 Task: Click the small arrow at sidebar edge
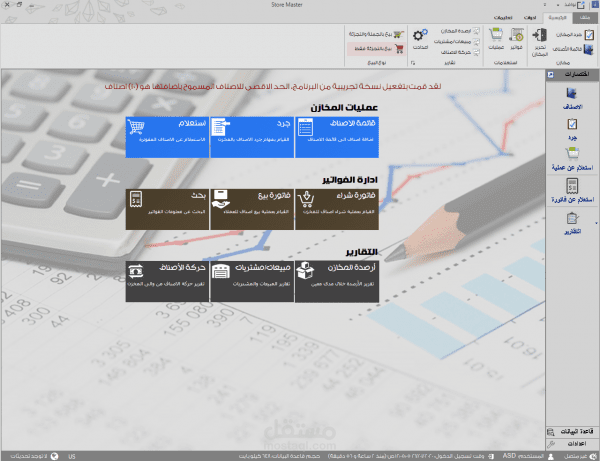[596, 223]
